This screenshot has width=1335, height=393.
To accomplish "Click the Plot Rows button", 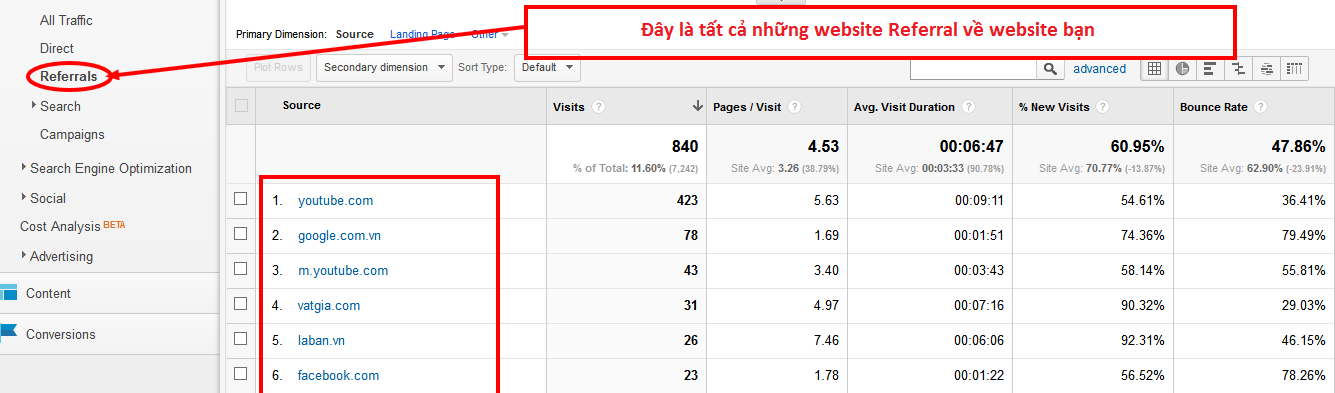I will pos(278,68).
